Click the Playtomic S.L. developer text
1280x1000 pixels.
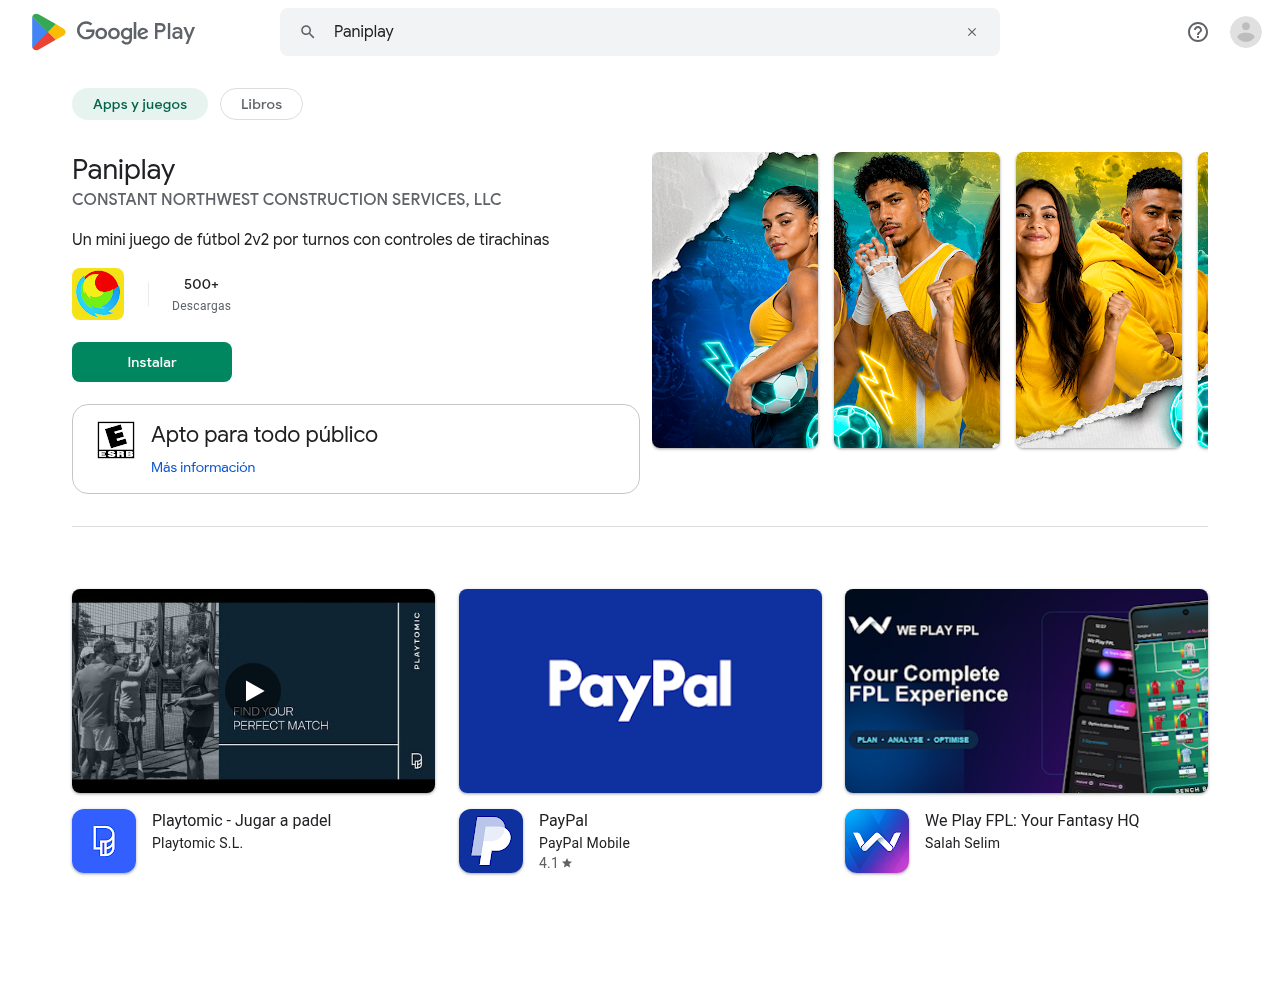coord(197,843)
